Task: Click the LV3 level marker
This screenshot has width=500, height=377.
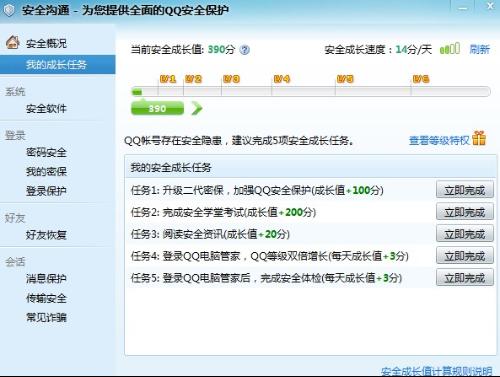Action: coord(231,79)
